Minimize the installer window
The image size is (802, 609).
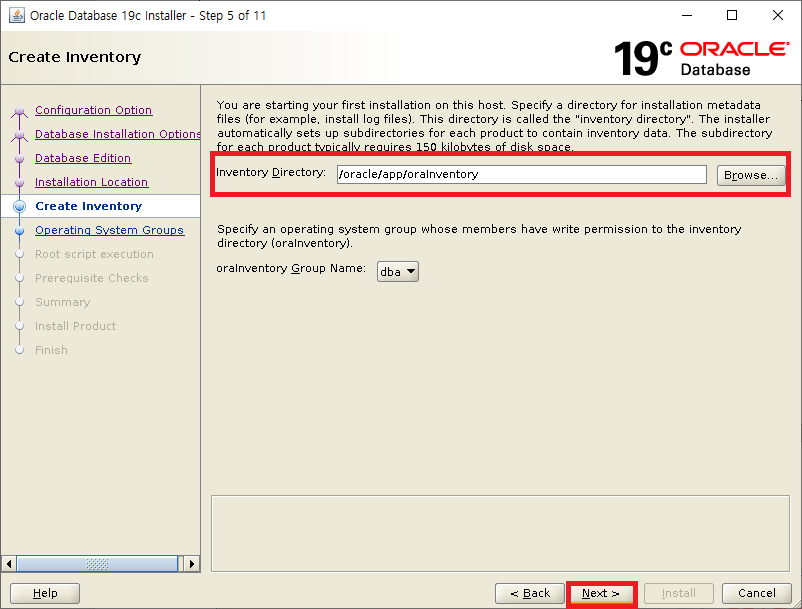tap(687, 15)
